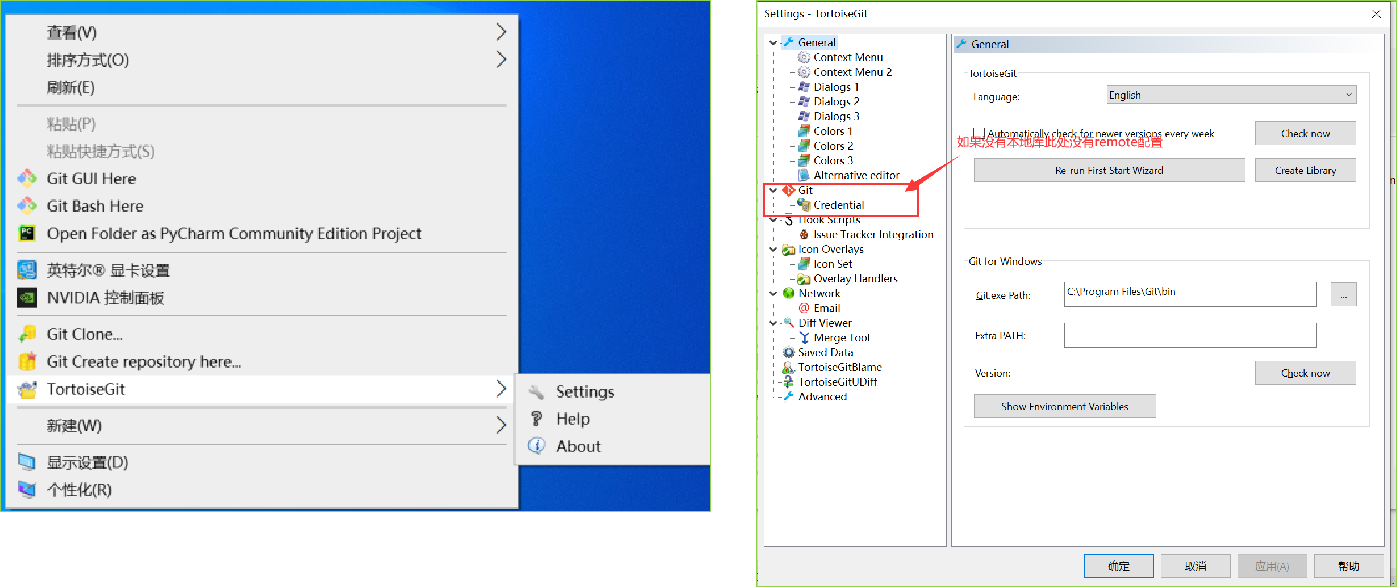Open TortoiseGit Settings from the submenu
Viewport: 1398px width, 588px height.
click(x=585, y=392)
